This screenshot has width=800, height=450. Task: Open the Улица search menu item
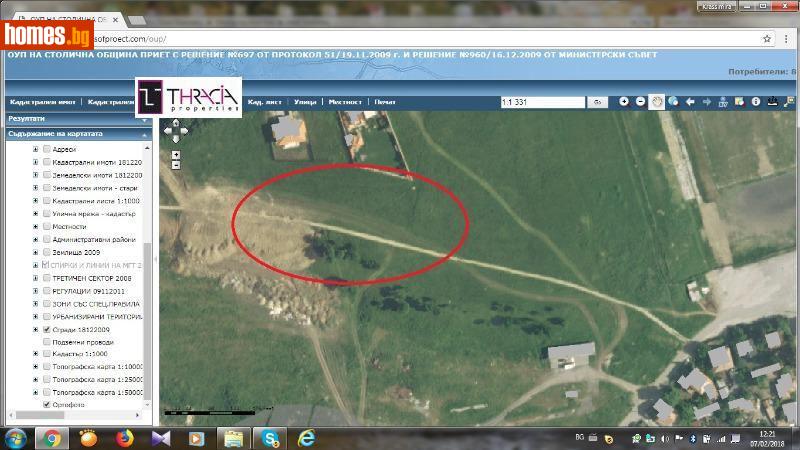click(305, 102)
